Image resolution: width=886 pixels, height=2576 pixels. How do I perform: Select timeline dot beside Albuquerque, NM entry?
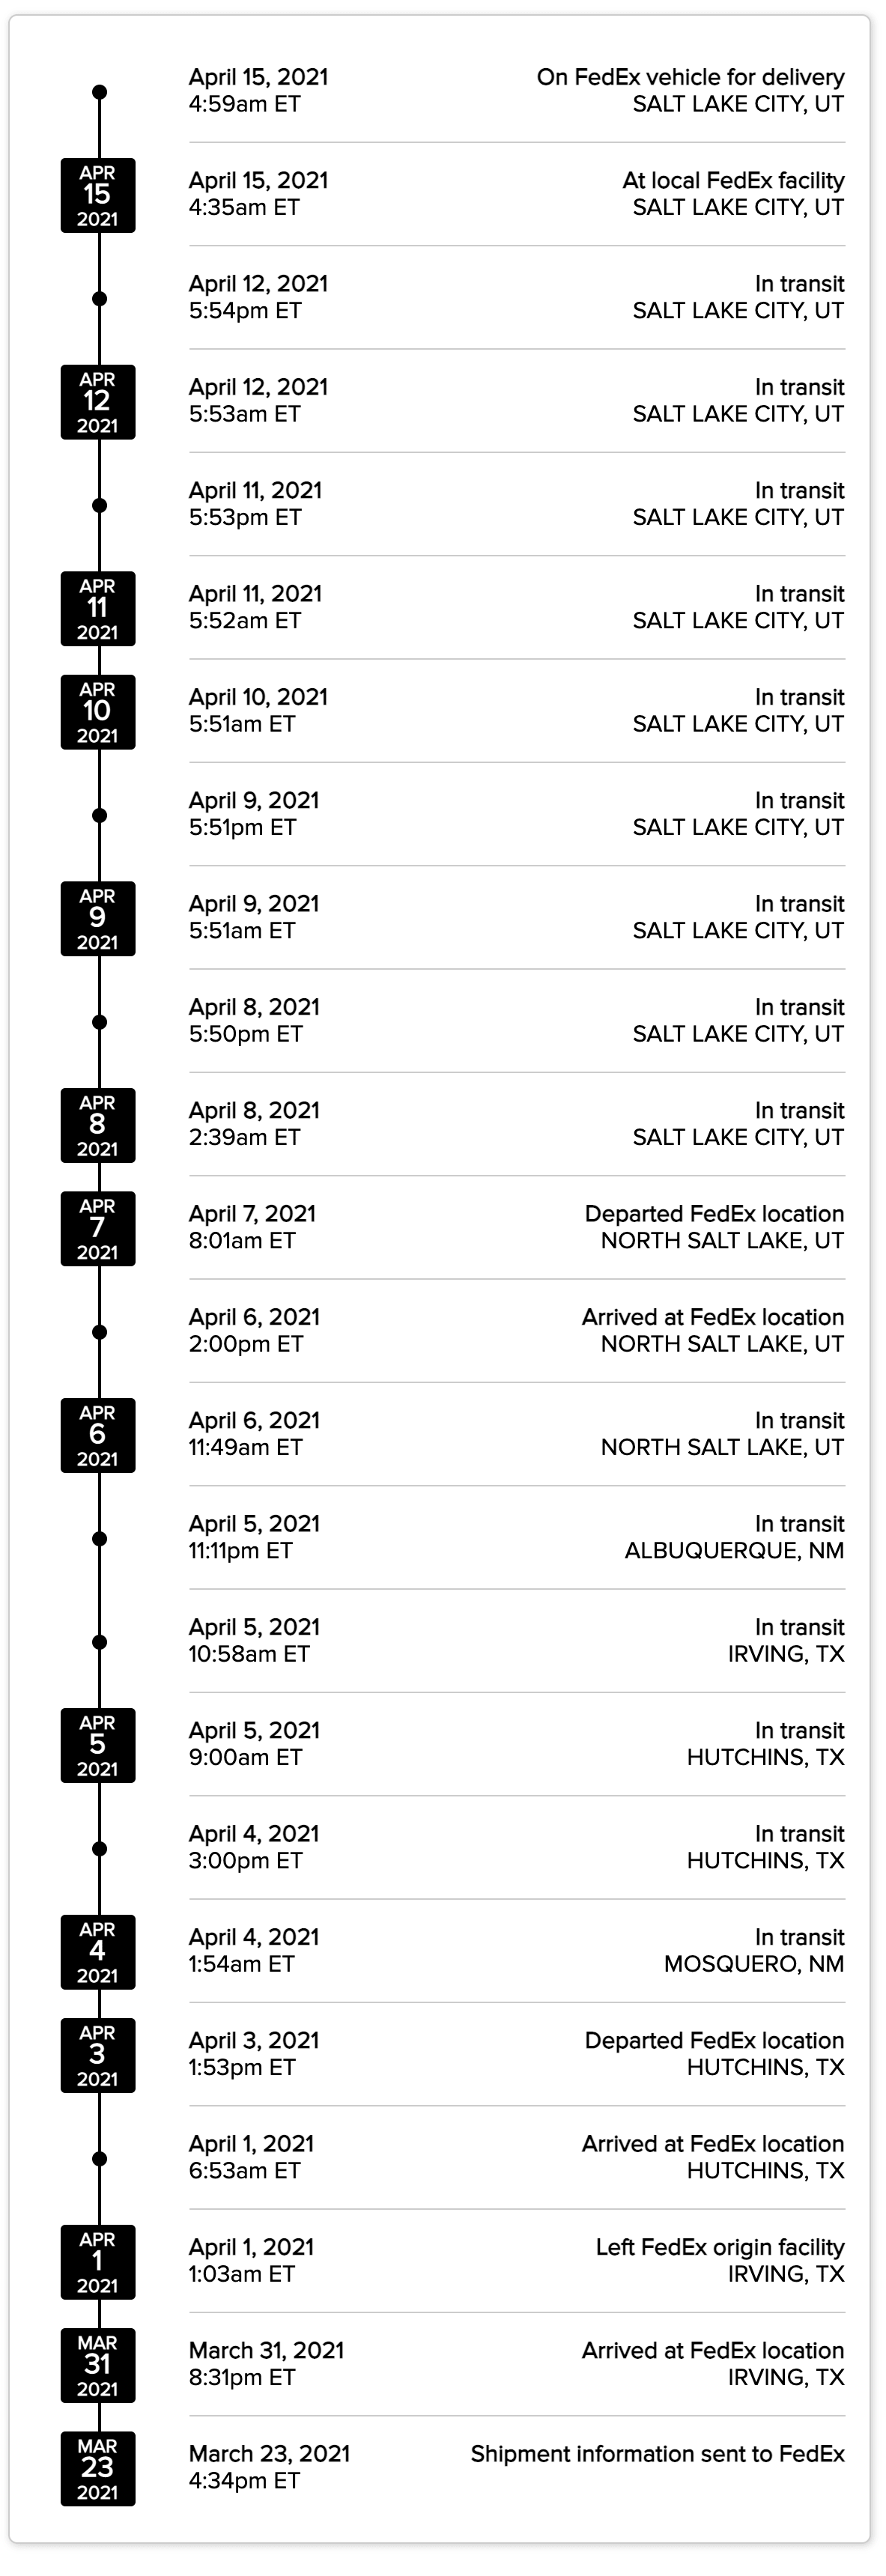[99, 1539]
